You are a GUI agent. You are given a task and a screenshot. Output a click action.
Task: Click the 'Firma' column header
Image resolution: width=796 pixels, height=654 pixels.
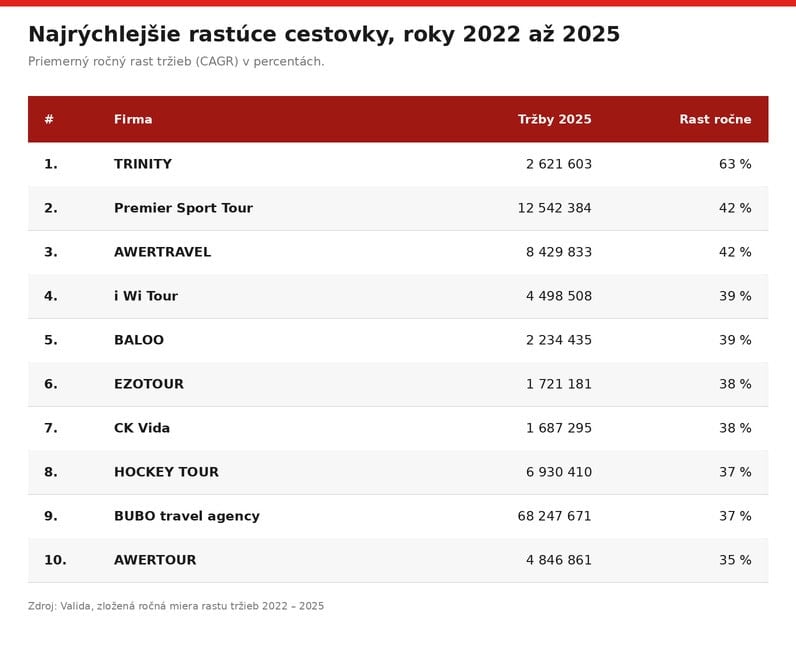coord(133,119)
